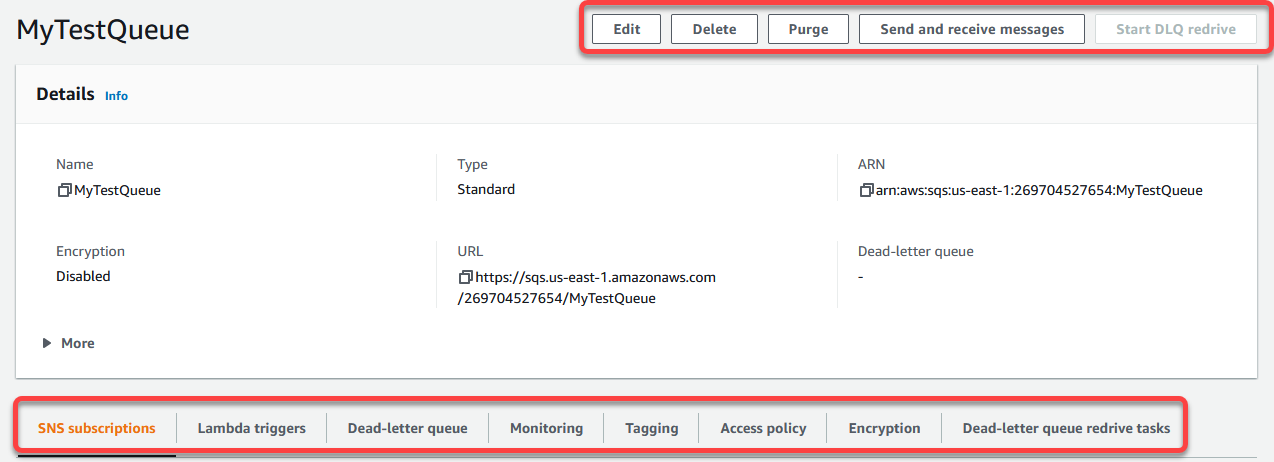Viewport: 1274px width, 462px height.
Task: Open Dead-letter queue redrive tasks tab
Action: point(1065,428)
